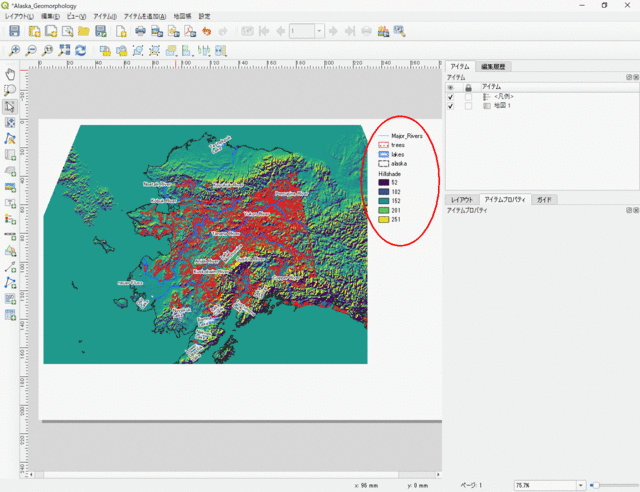Enable the lock checkbox for <凡例> item

467,97
